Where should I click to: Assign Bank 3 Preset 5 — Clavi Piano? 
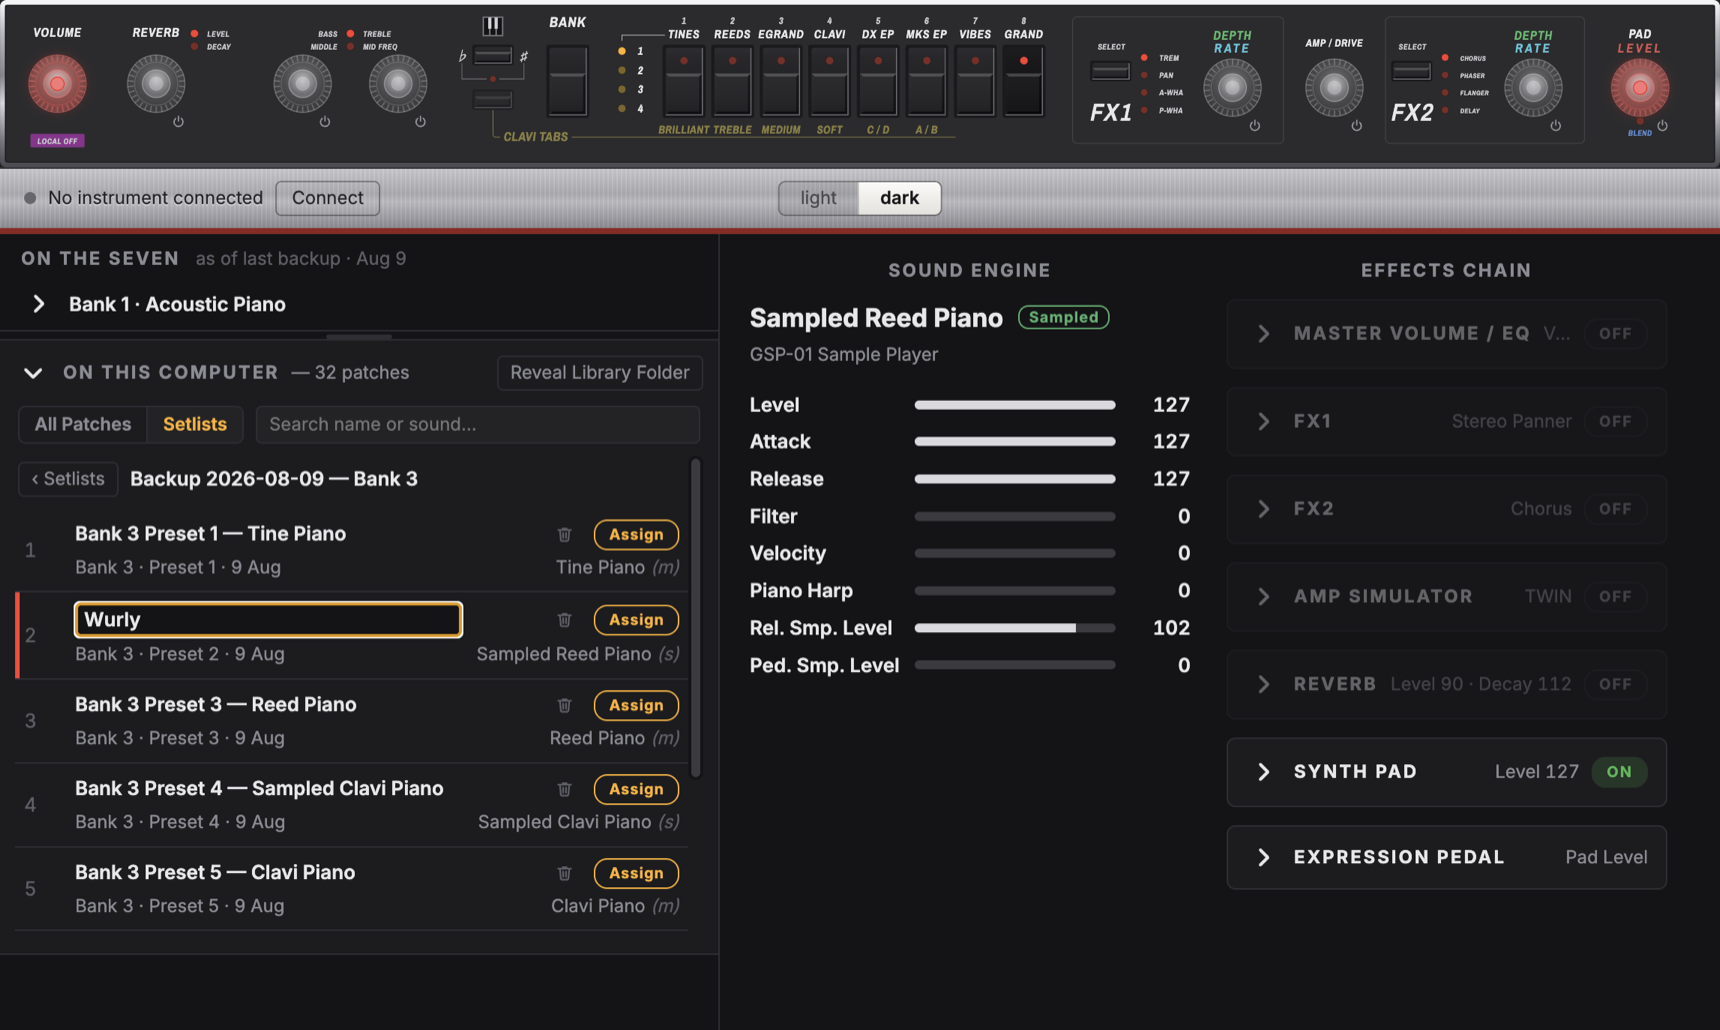point(636,873)
